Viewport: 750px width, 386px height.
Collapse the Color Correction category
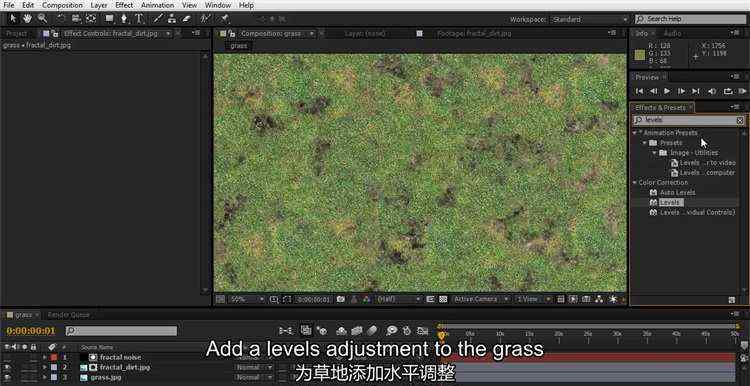pos(635,183)
